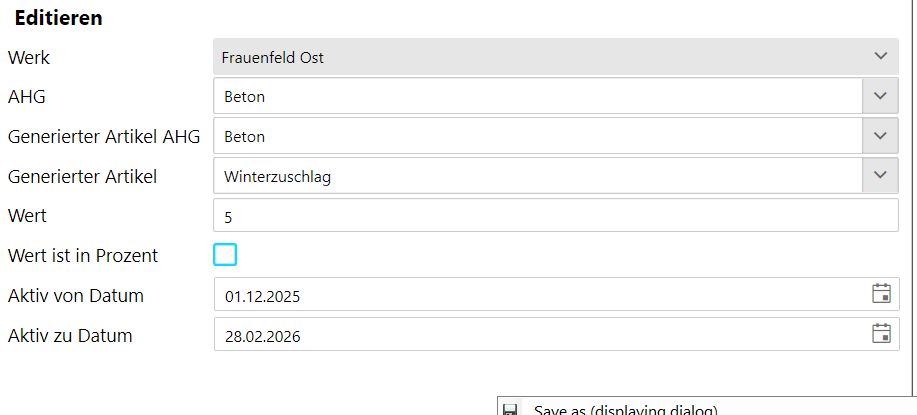Click the floppy disk save icon
The width and height of the screenshot is (917, 415).
[x=510, y=410]
